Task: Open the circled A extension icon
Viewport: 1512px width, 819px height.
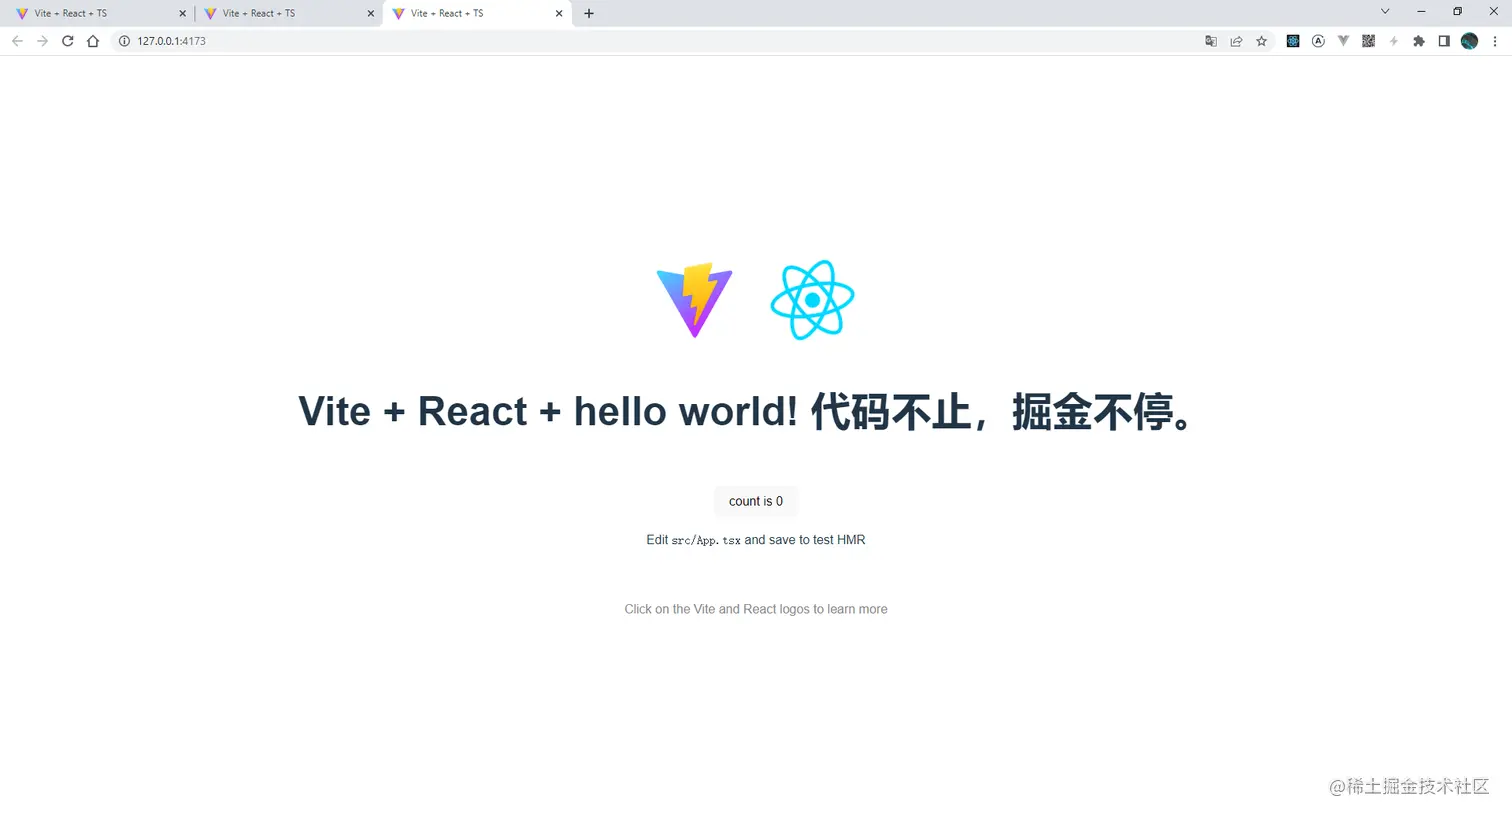Action: tap(1318, 41)
